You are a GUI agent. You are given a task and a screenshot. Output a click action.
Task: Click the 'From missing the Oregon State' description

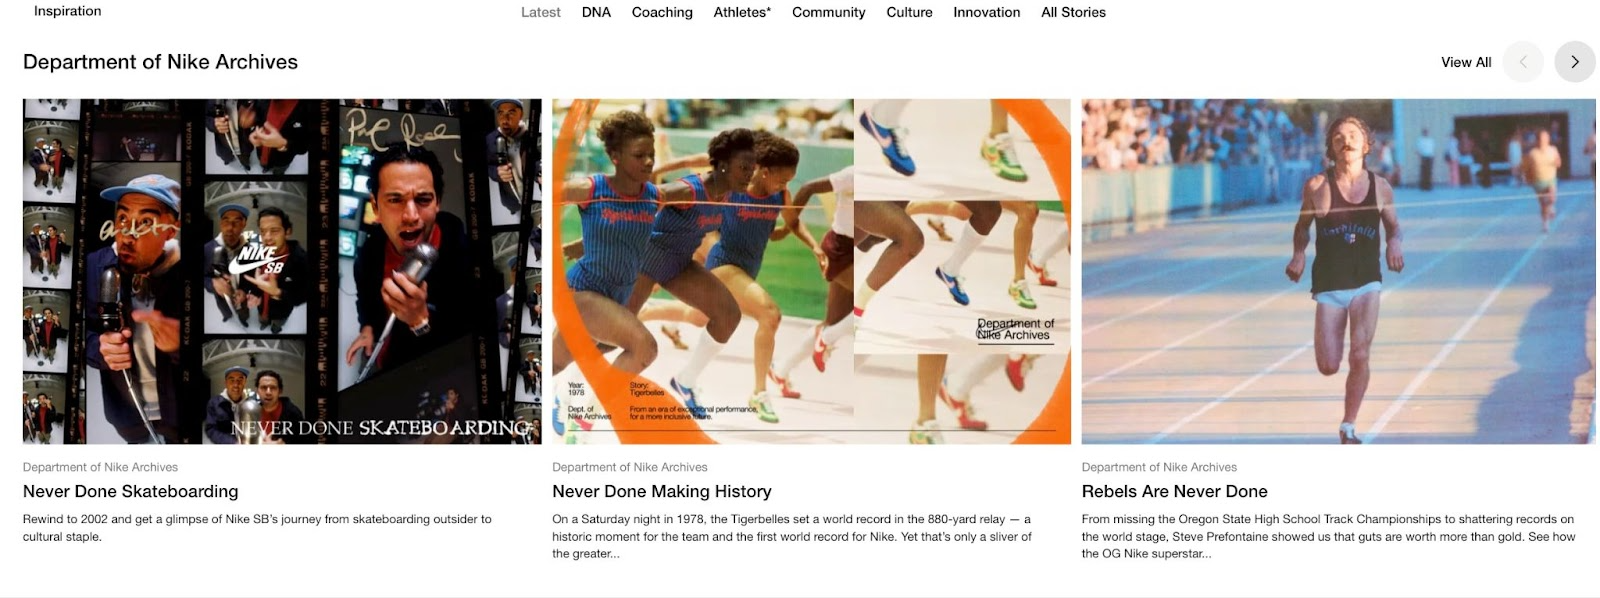(1329, 536)
